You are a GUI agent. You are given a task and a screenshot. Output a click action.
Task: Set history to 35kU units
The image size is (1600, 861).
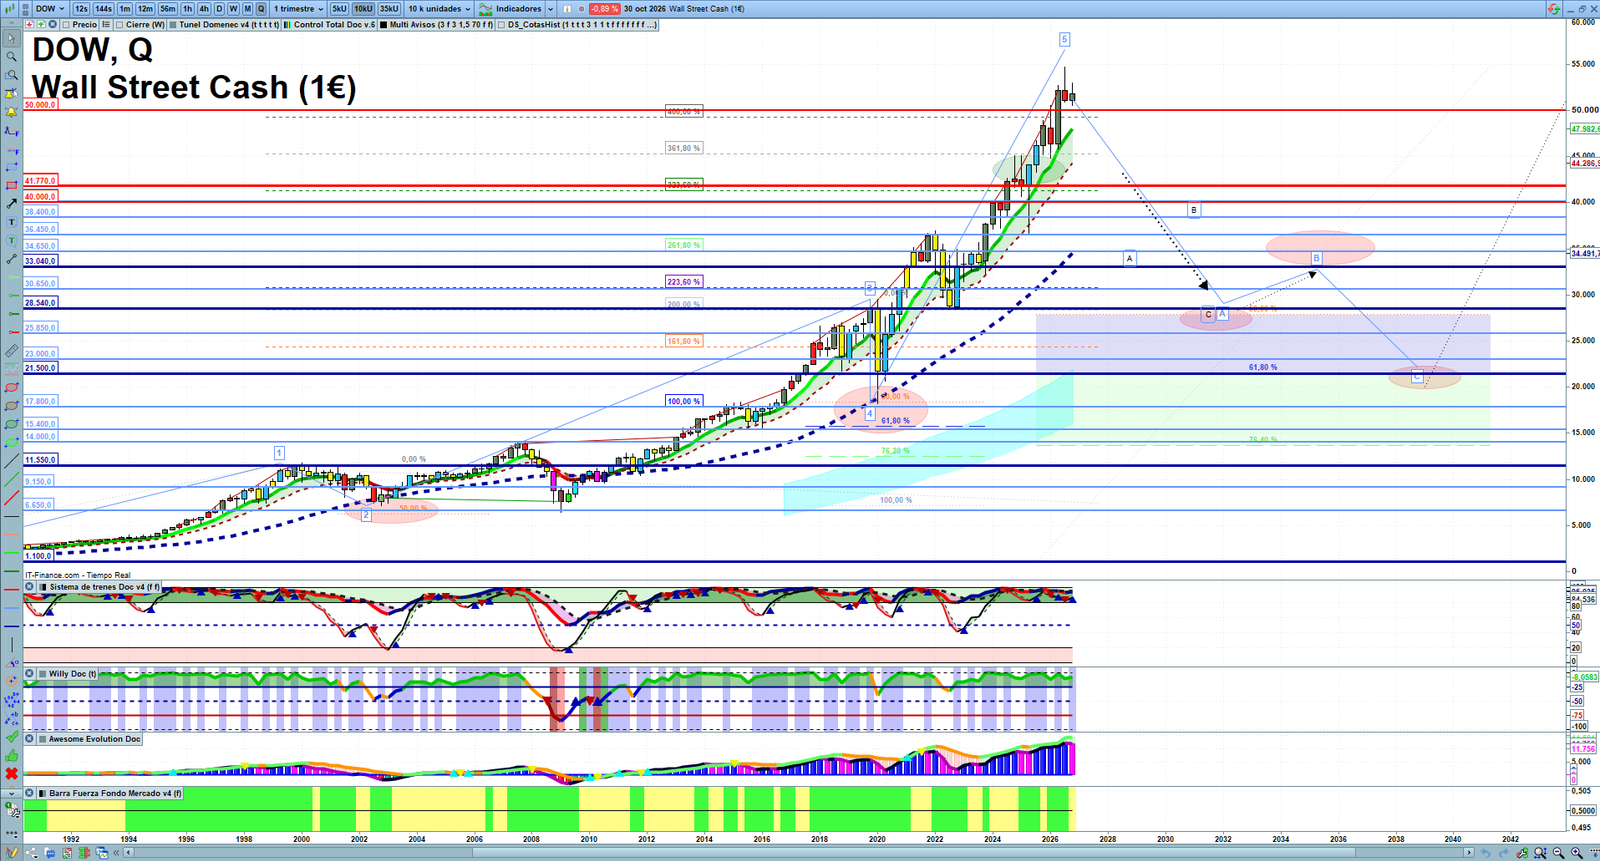point(389,9)
